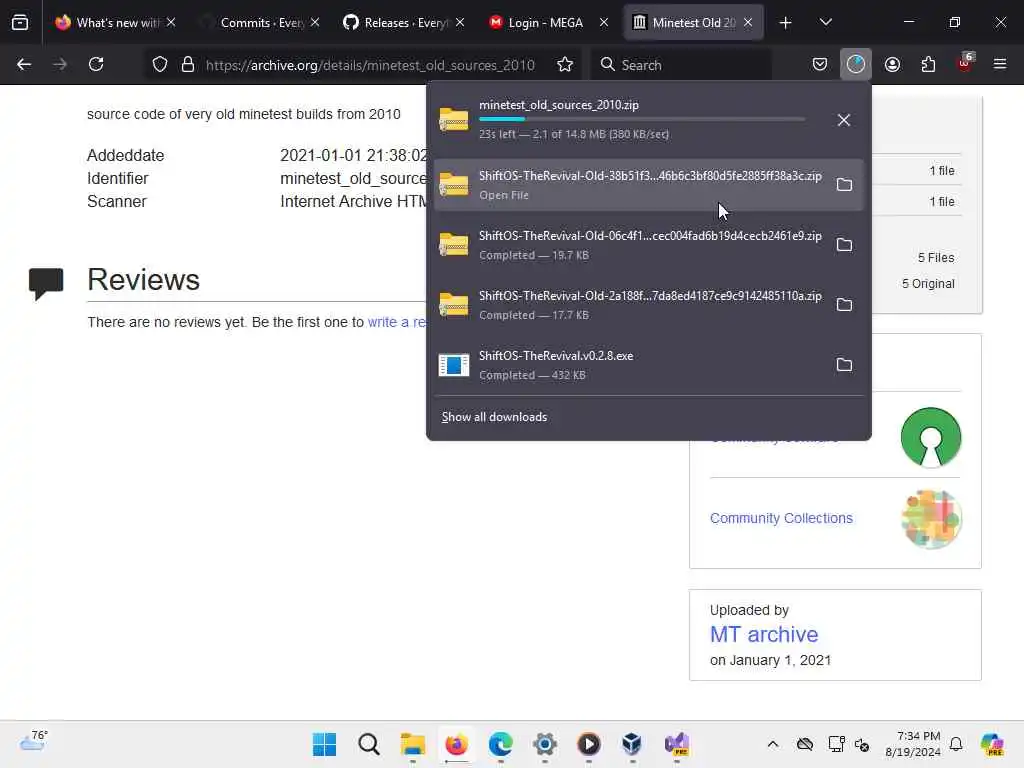Click the 5 Files download count
1024x768 pixels.
(x=936, y=257)
